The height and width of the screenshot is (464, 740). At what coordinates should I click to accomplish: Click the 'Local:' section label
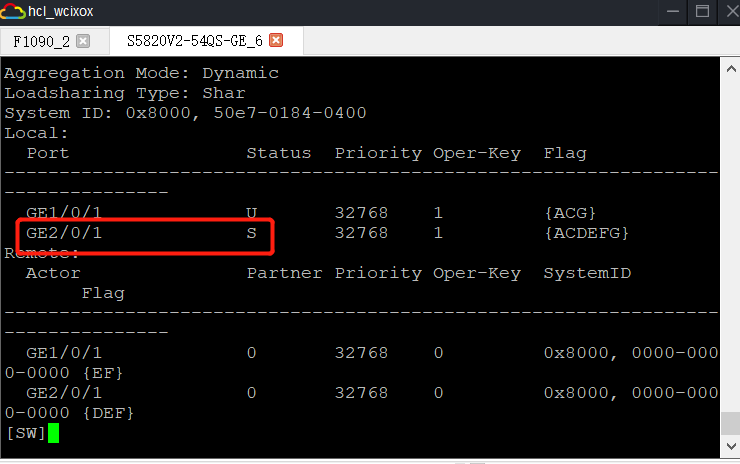point(36,133)
